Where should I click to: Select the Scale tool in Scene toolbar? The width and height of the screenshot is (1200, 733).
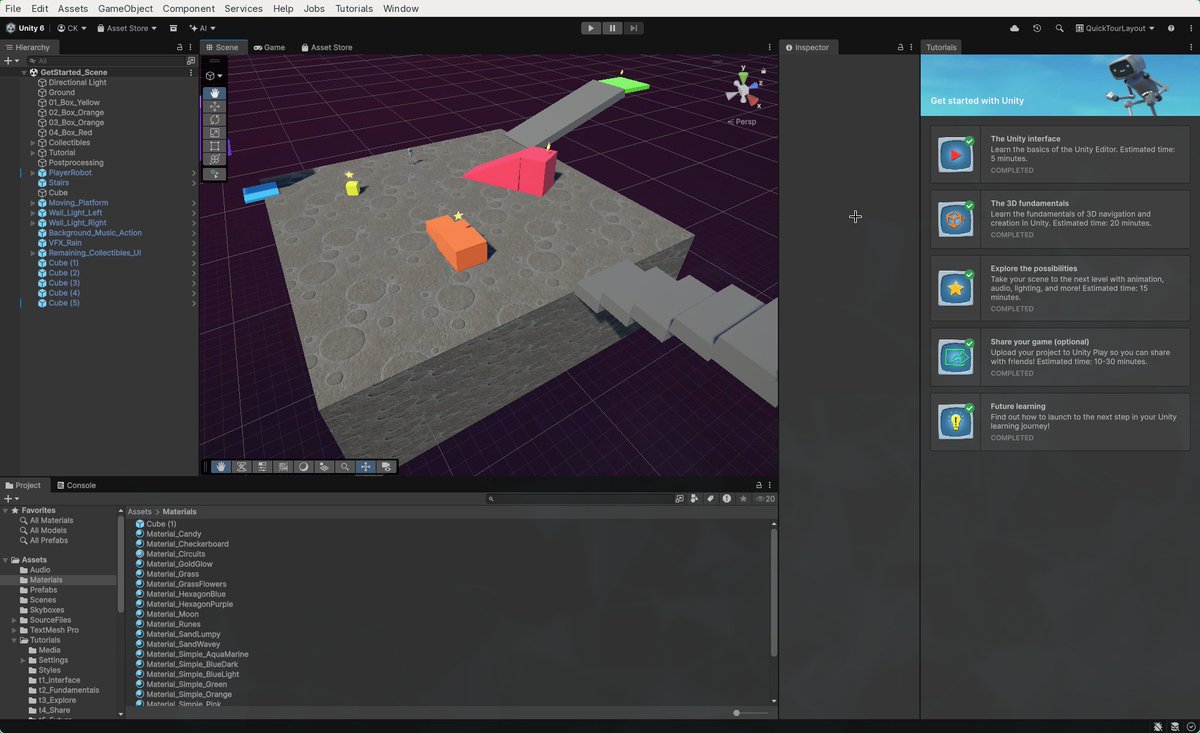click(214, 133)
